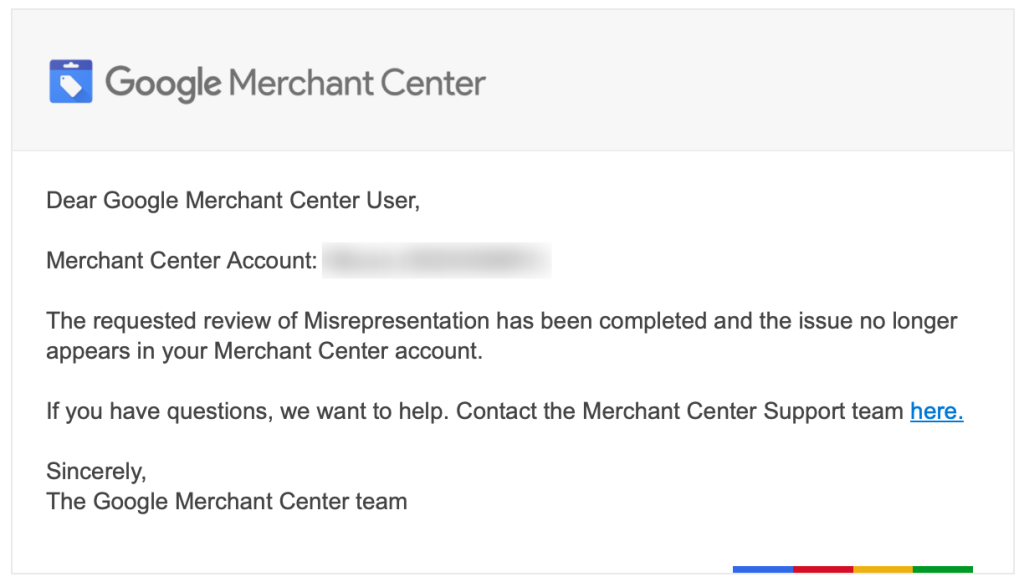Viewport: 1024px width, 587px height.
Task: Click the red segment of footer bar
Action: coord(823,569)
